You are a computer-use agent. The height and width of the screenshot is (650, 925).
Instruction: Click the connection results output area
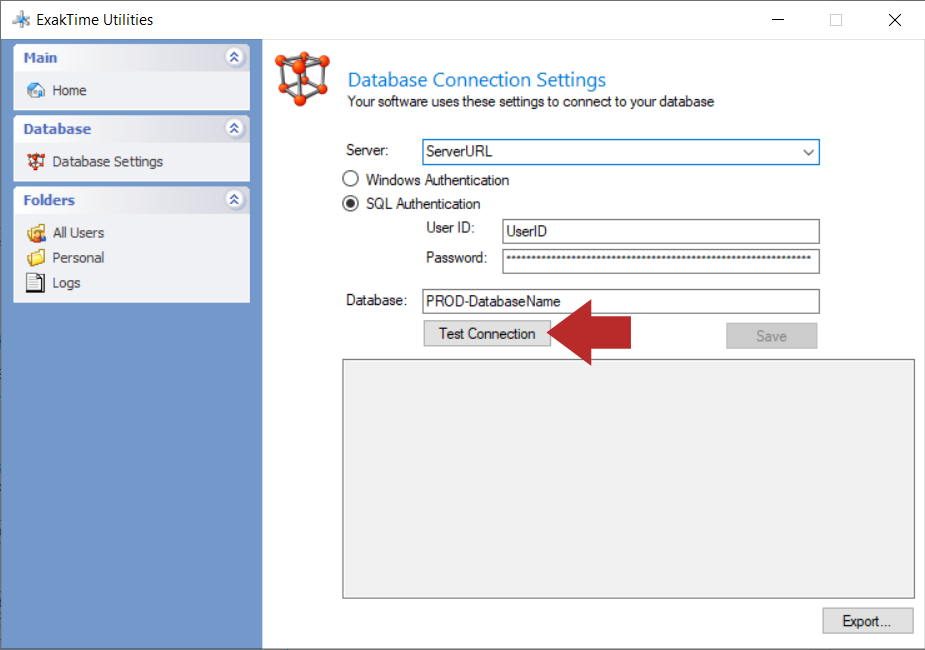pyautogui.click(x=628, y=479)
